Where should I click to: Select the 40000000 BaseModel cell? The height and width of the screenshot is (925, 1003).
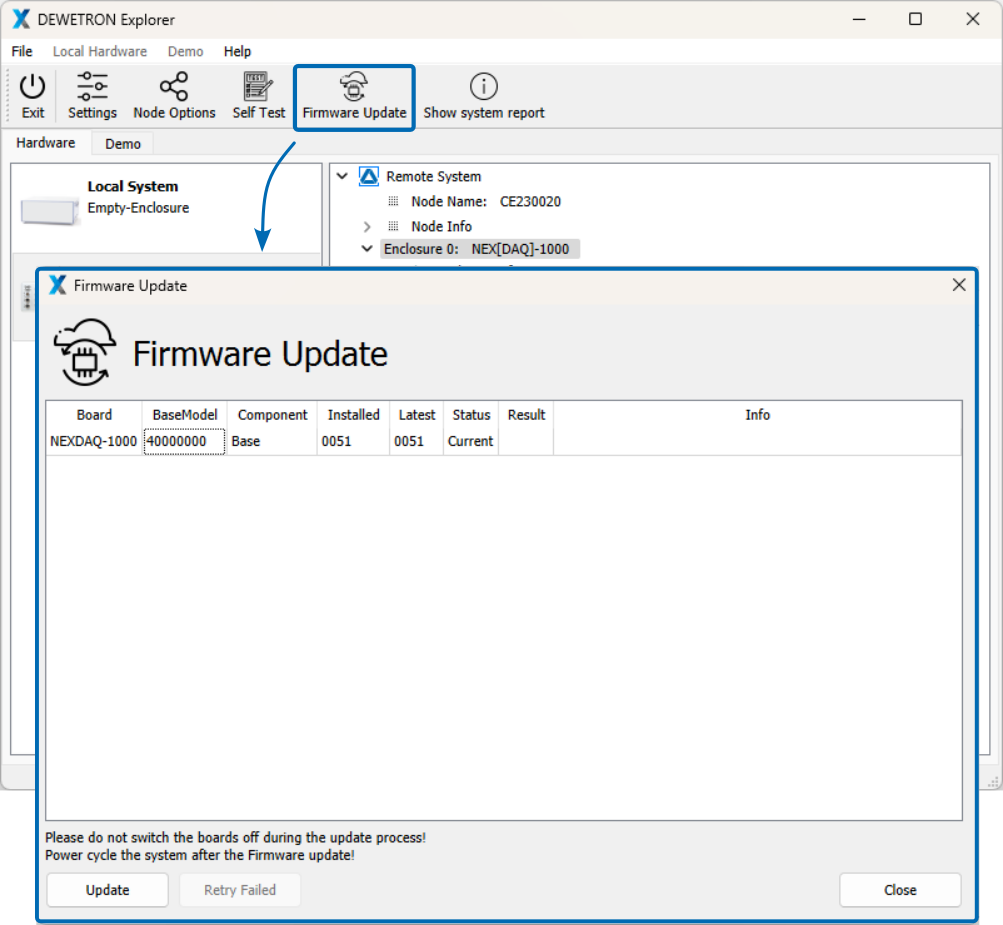(184, 441)
